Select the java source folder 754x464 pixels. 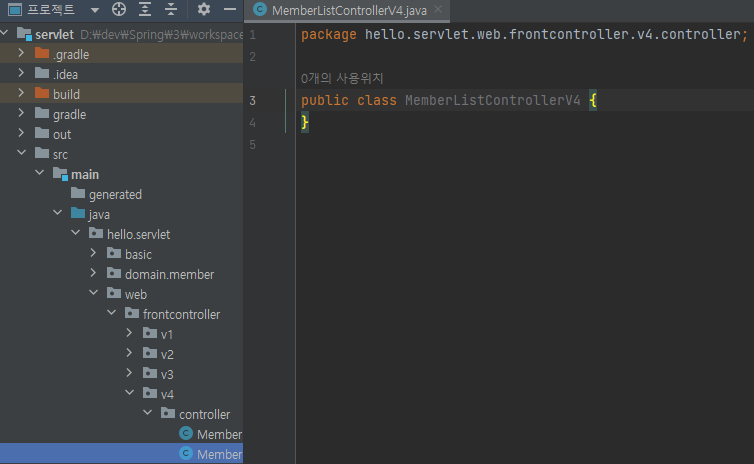pos(121,214)
